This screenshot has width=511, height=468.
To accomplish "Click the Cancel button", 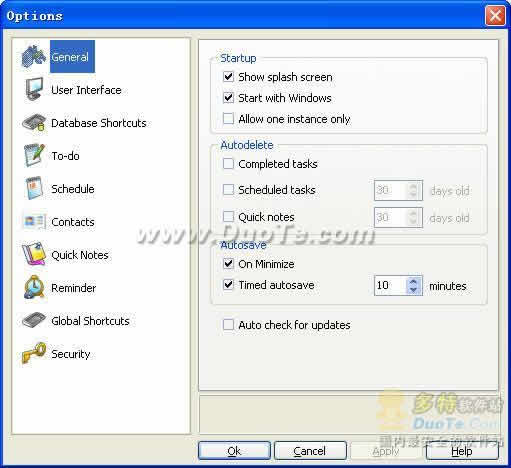I will coord(310,451).
